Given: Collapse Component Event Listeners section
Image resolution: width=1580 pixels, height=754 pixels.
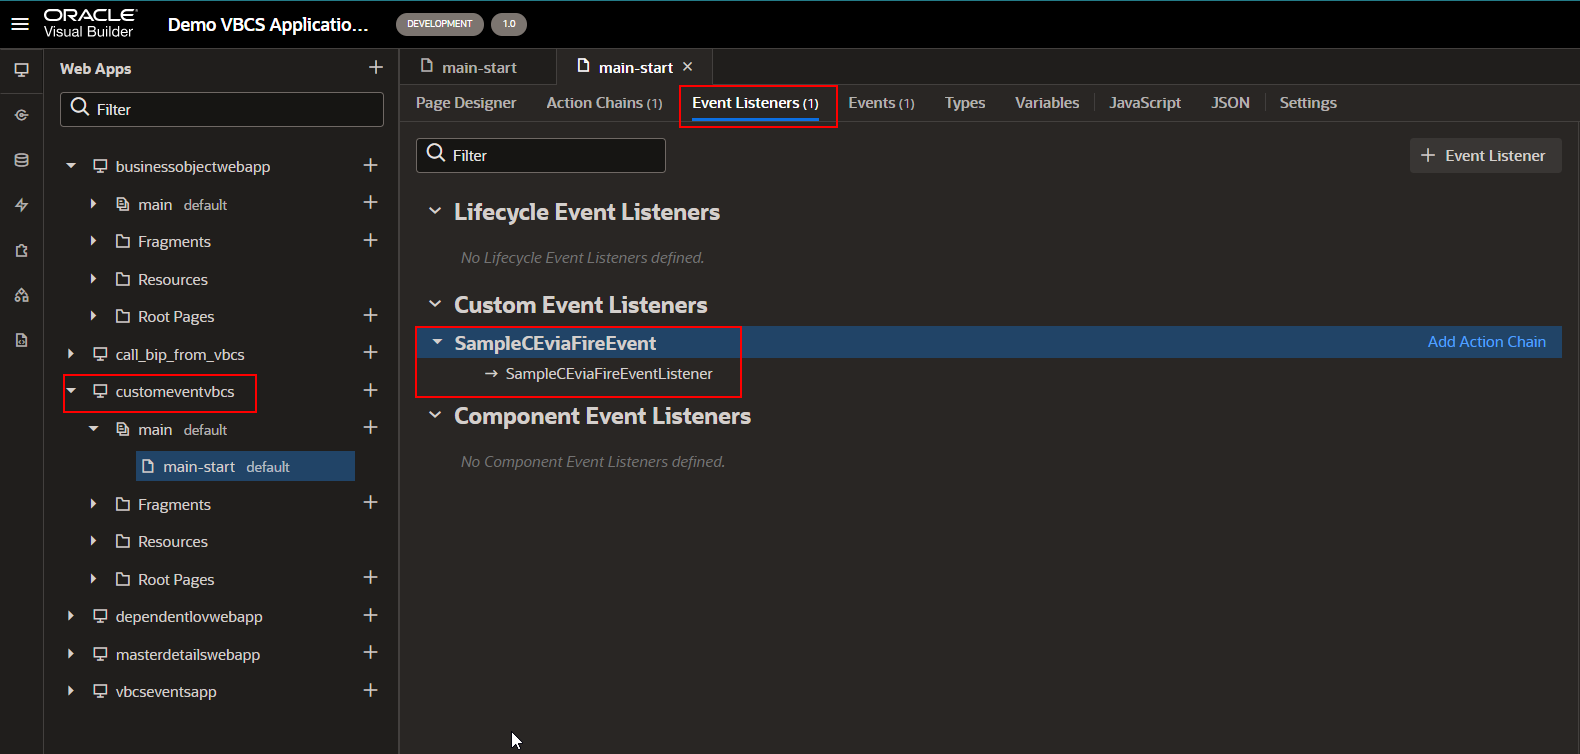Looking at the screenshot, I should [x=435, y=415].
